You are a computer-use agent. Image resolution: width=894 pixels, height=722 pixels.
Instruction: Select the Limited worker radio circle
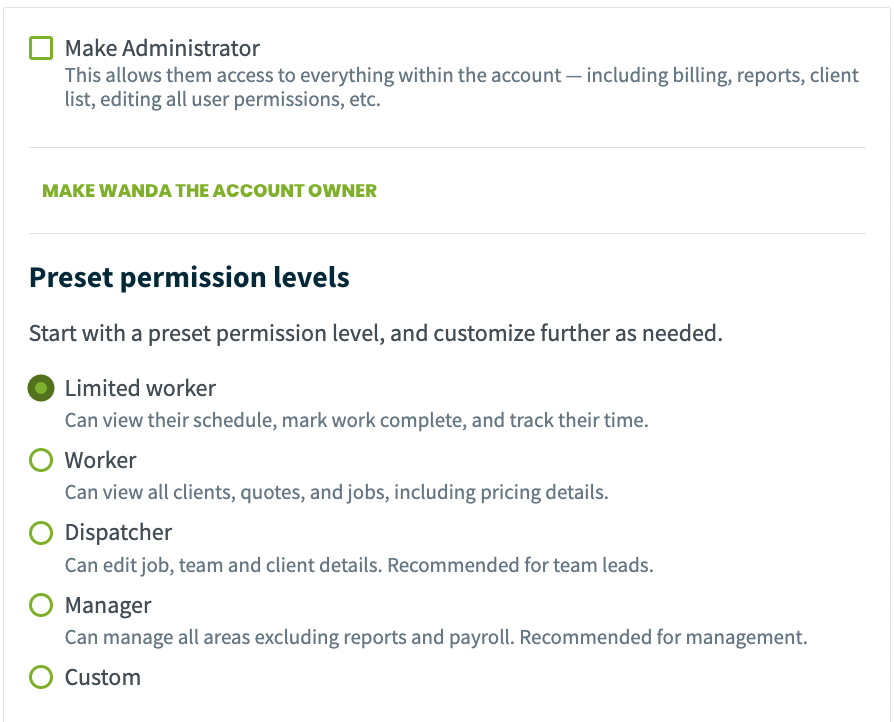[x=41, y=388]
